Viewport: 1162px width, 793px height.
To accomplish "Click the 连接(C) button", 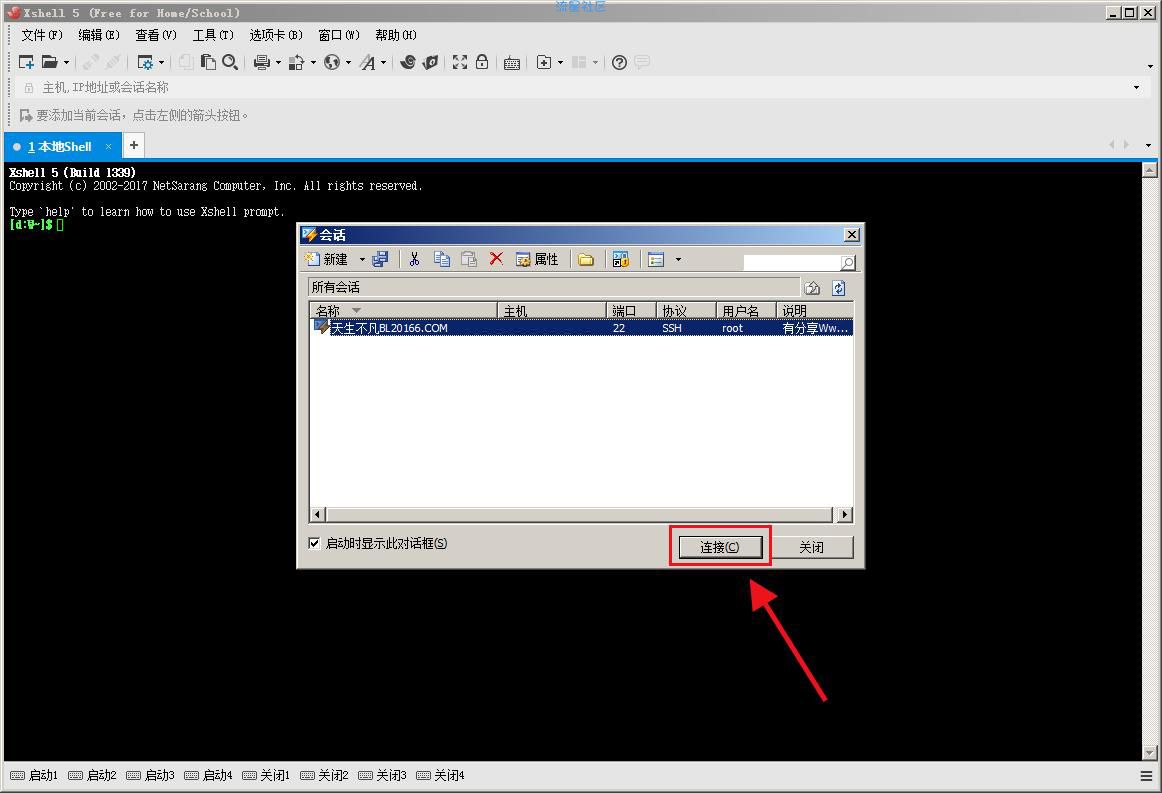I will coord(720,547).
